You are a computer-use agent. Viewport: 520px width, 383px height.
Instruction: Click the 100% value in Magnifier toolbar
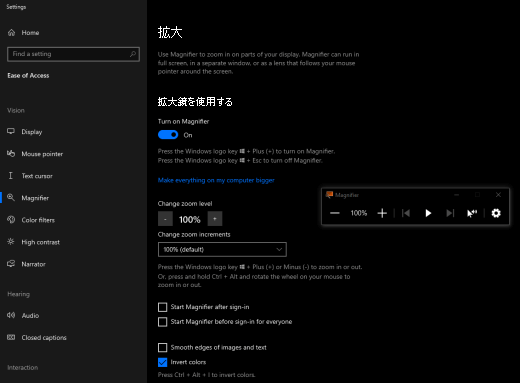coord(359,213)
